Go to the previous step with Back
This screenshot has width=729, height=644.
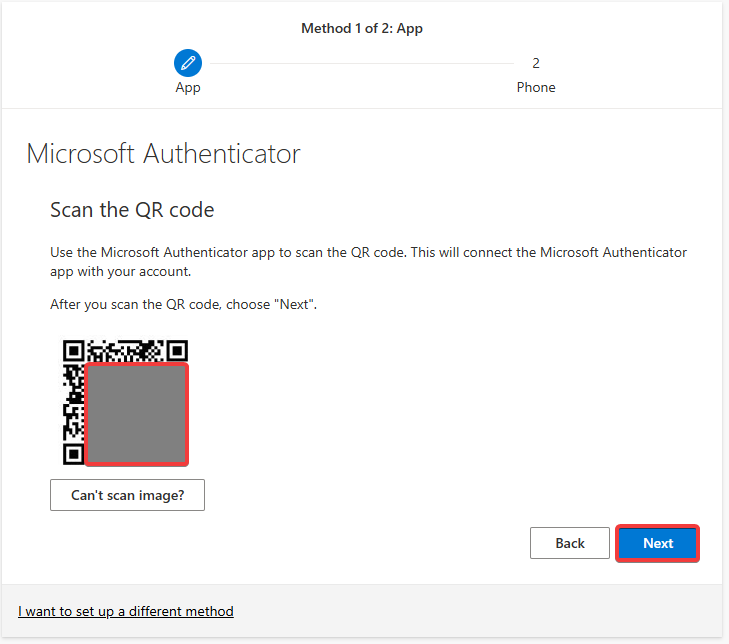570,543
